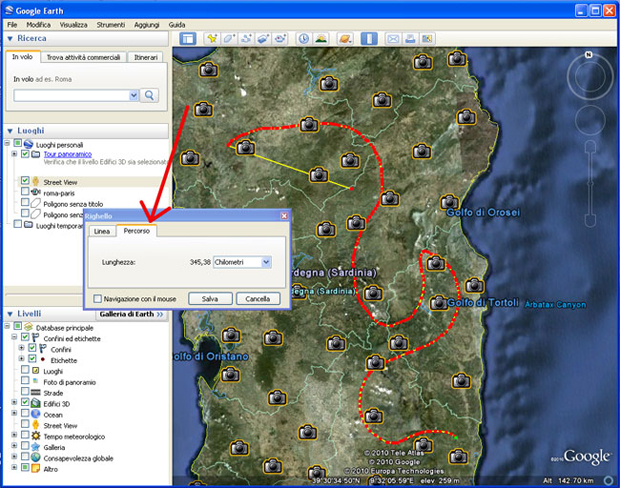Expand the Etichette layer node
The width and height of the screenshot is (620, 488).
click(x=22, y=359)
